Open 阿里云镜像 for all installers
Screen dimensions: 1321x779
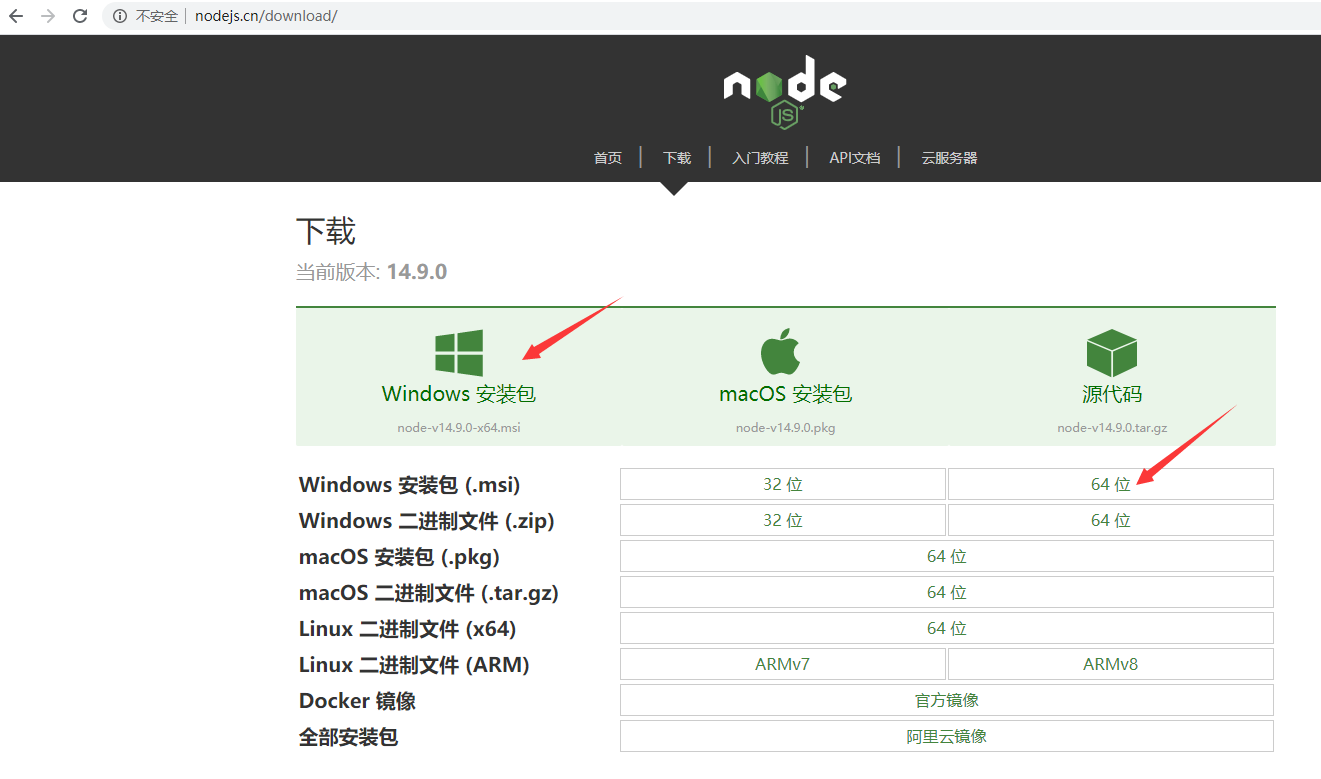(947, 736)
